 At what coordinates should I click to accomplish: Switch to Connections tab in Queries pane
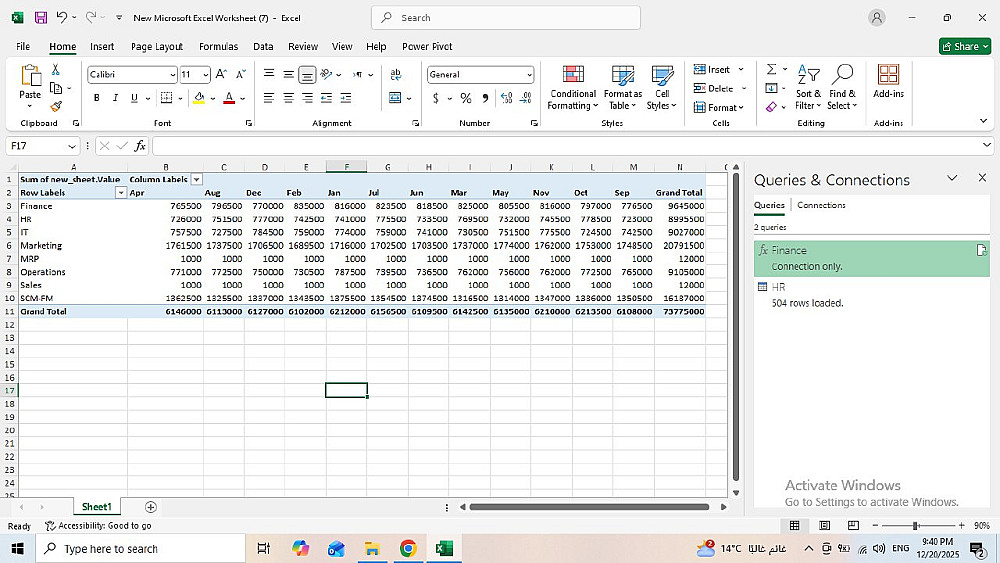pyautogui.click(x=821, y=205)
